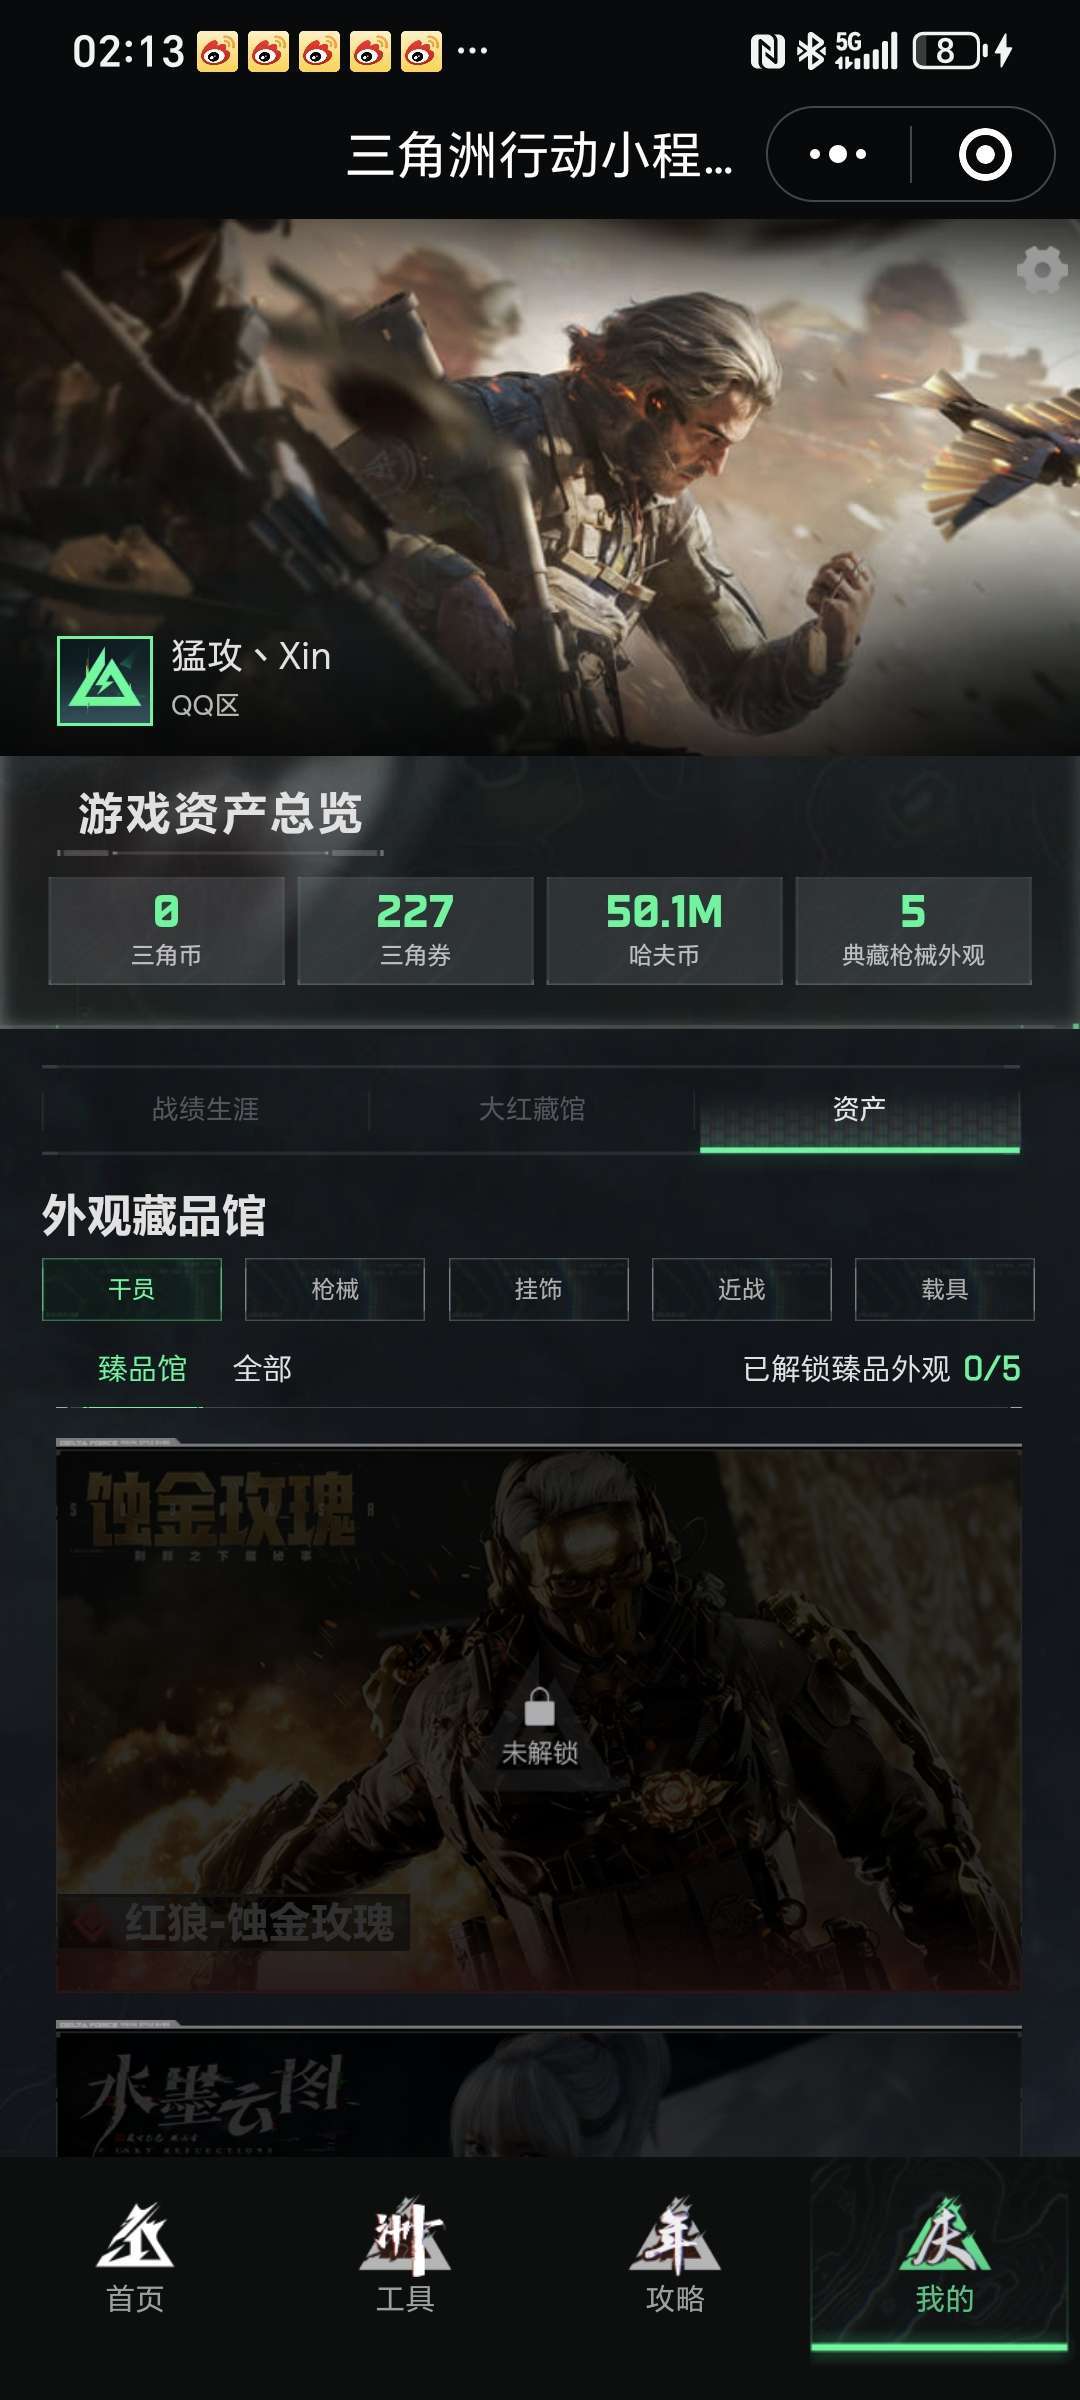This screenshot has height=2400, width=1080.
Task: Show the 全部 skins list
Action: click(x=262, y=1368)
